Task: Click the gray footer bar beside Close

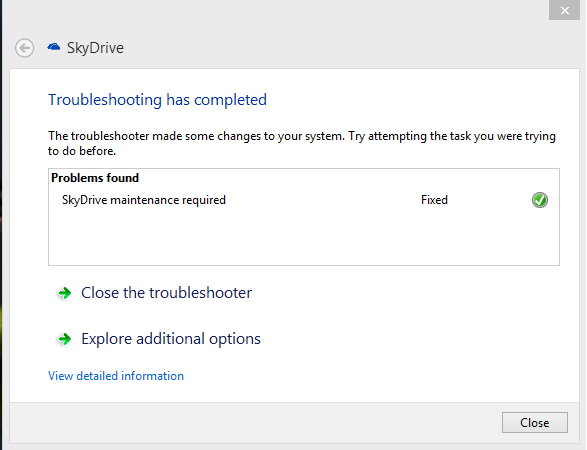Action: point(255,423)
